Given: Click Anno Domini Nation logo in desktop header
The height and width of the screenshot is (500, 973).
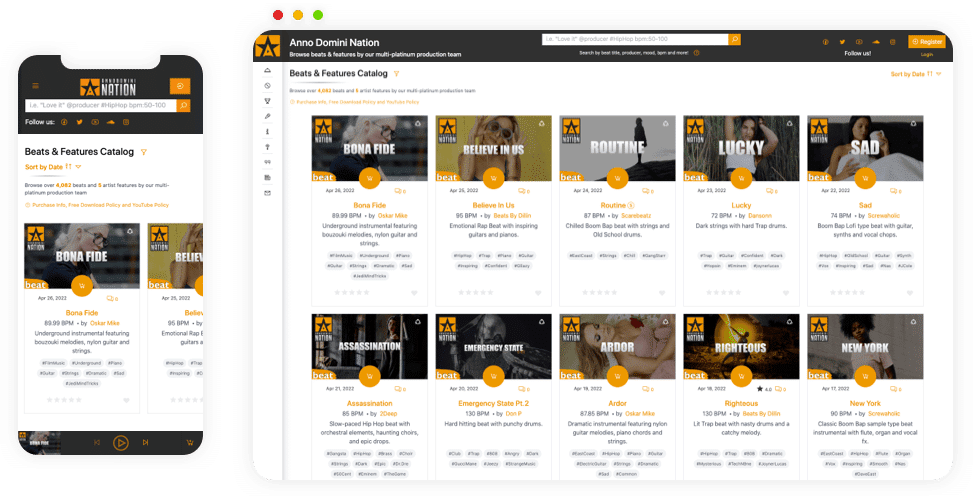Looking at the screenshot, I should point(267,47).
